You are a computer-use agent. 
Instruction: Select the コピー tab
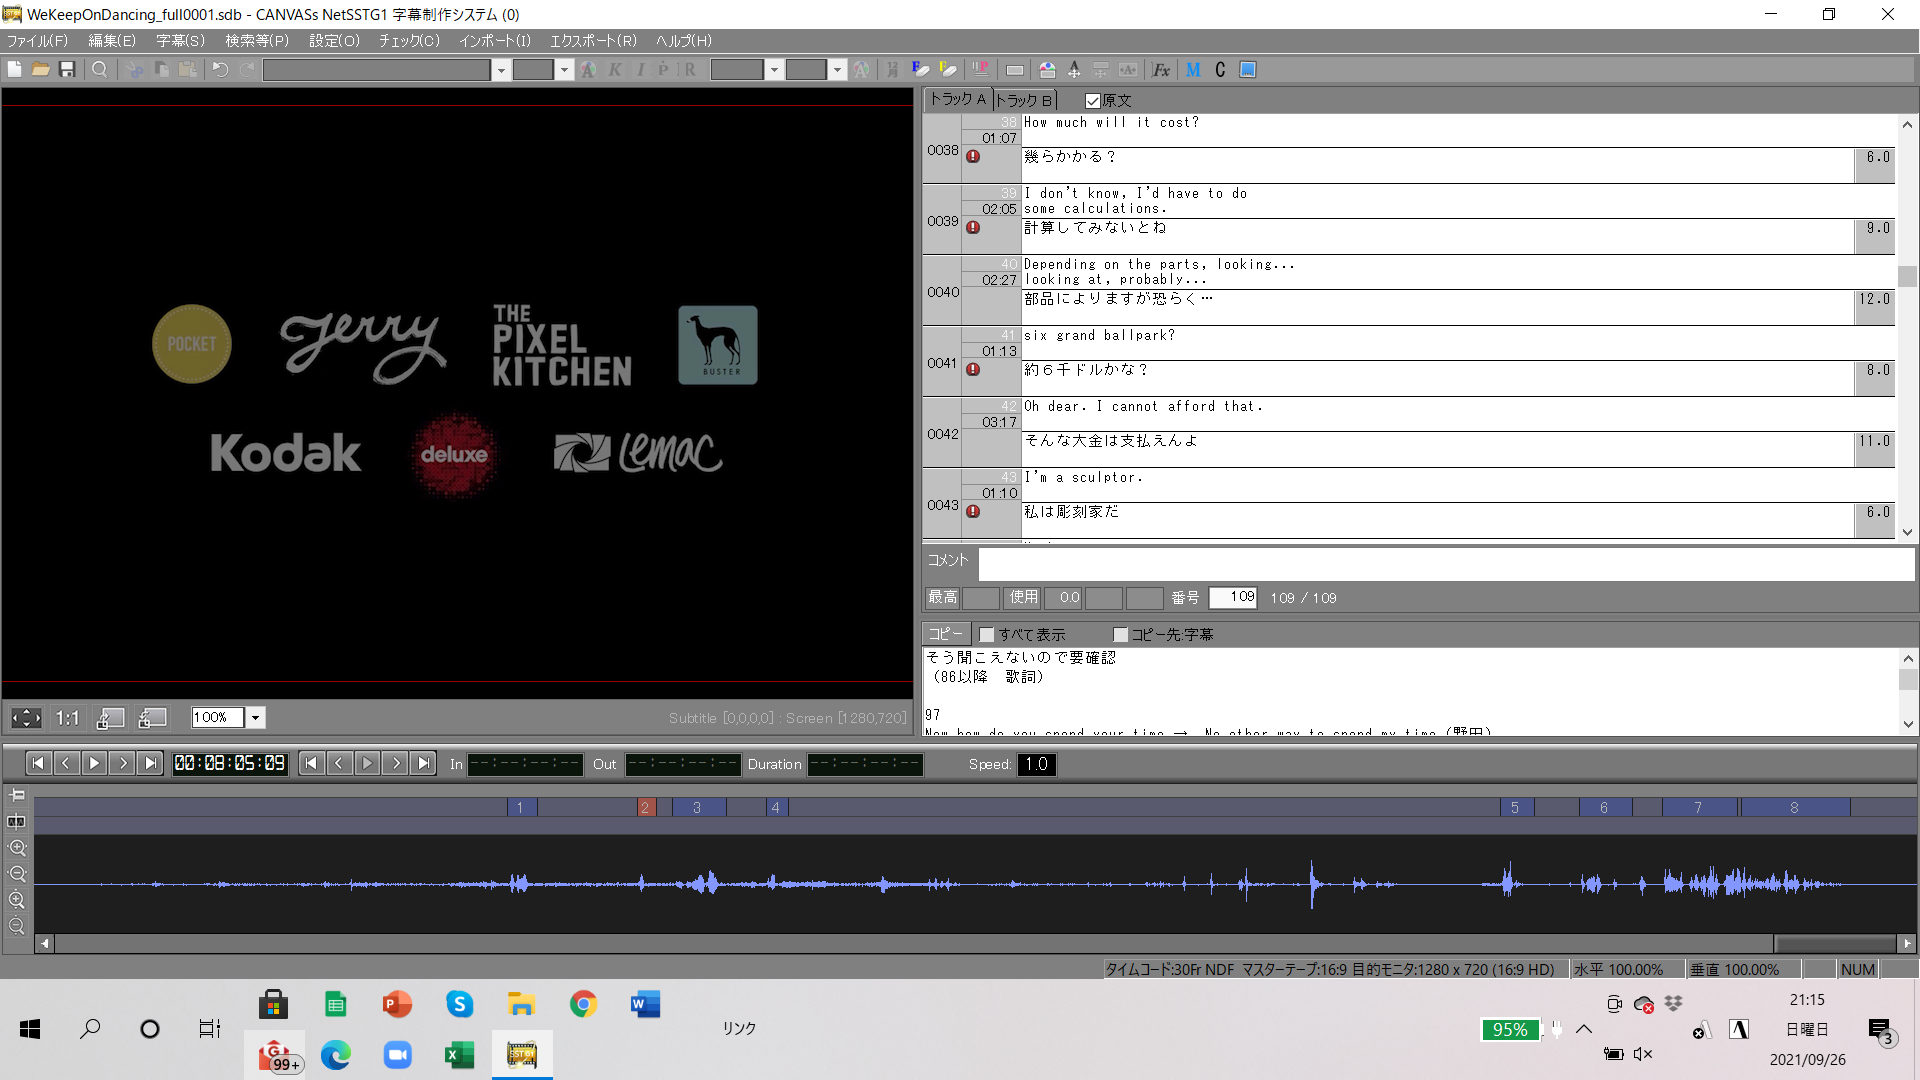coord(945,634)
